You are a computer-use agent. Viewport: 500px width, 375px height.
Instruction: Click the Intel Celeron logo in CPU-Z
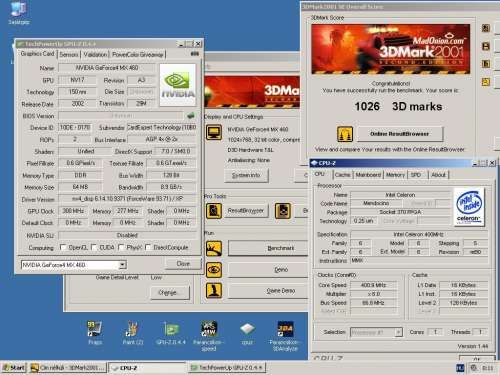469,207
